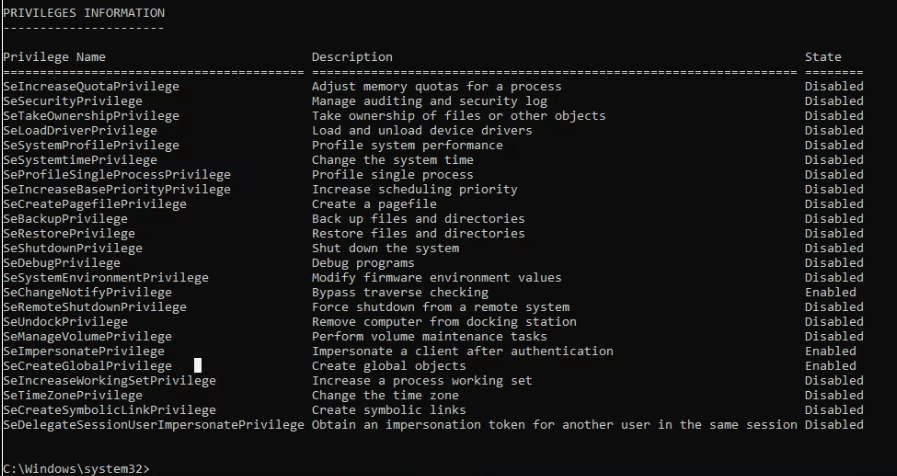The width and height of the screenshot is (897, 476).
Task: Click the 'Debug programs' description
Action: (x=363, y=263)
